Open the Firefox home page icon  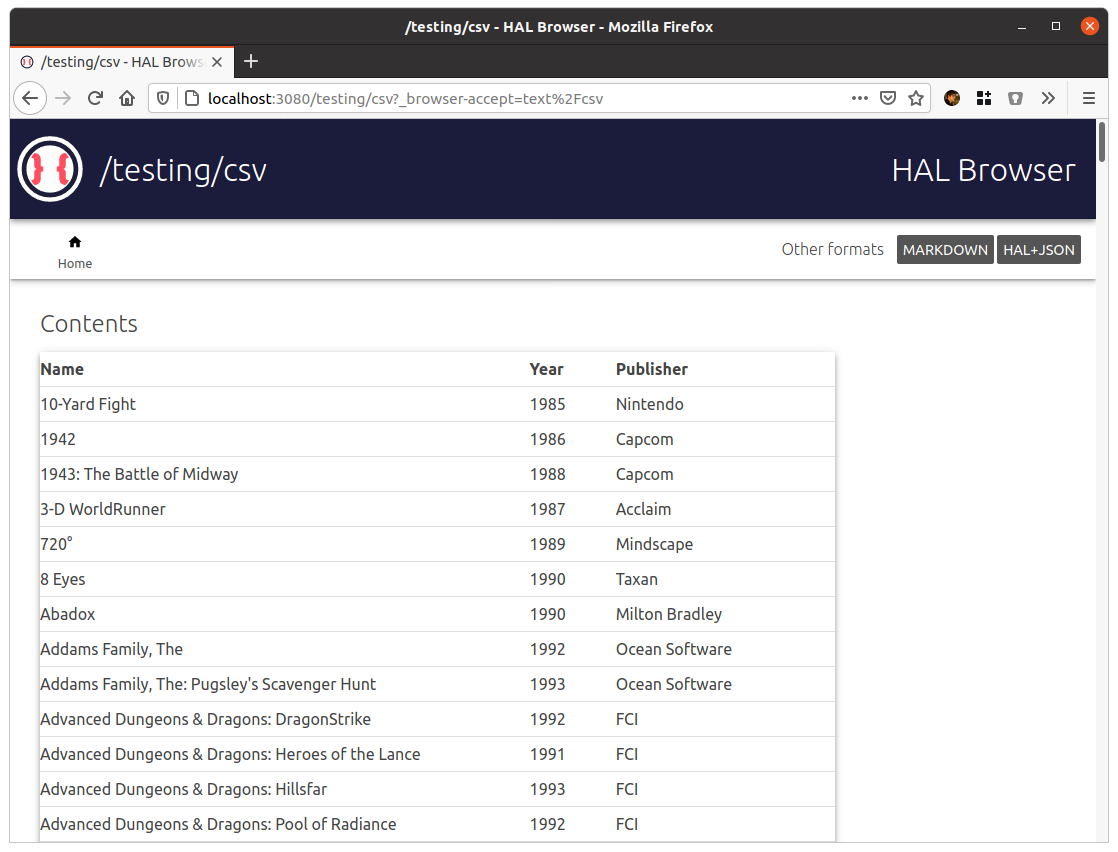coord(127,98)
